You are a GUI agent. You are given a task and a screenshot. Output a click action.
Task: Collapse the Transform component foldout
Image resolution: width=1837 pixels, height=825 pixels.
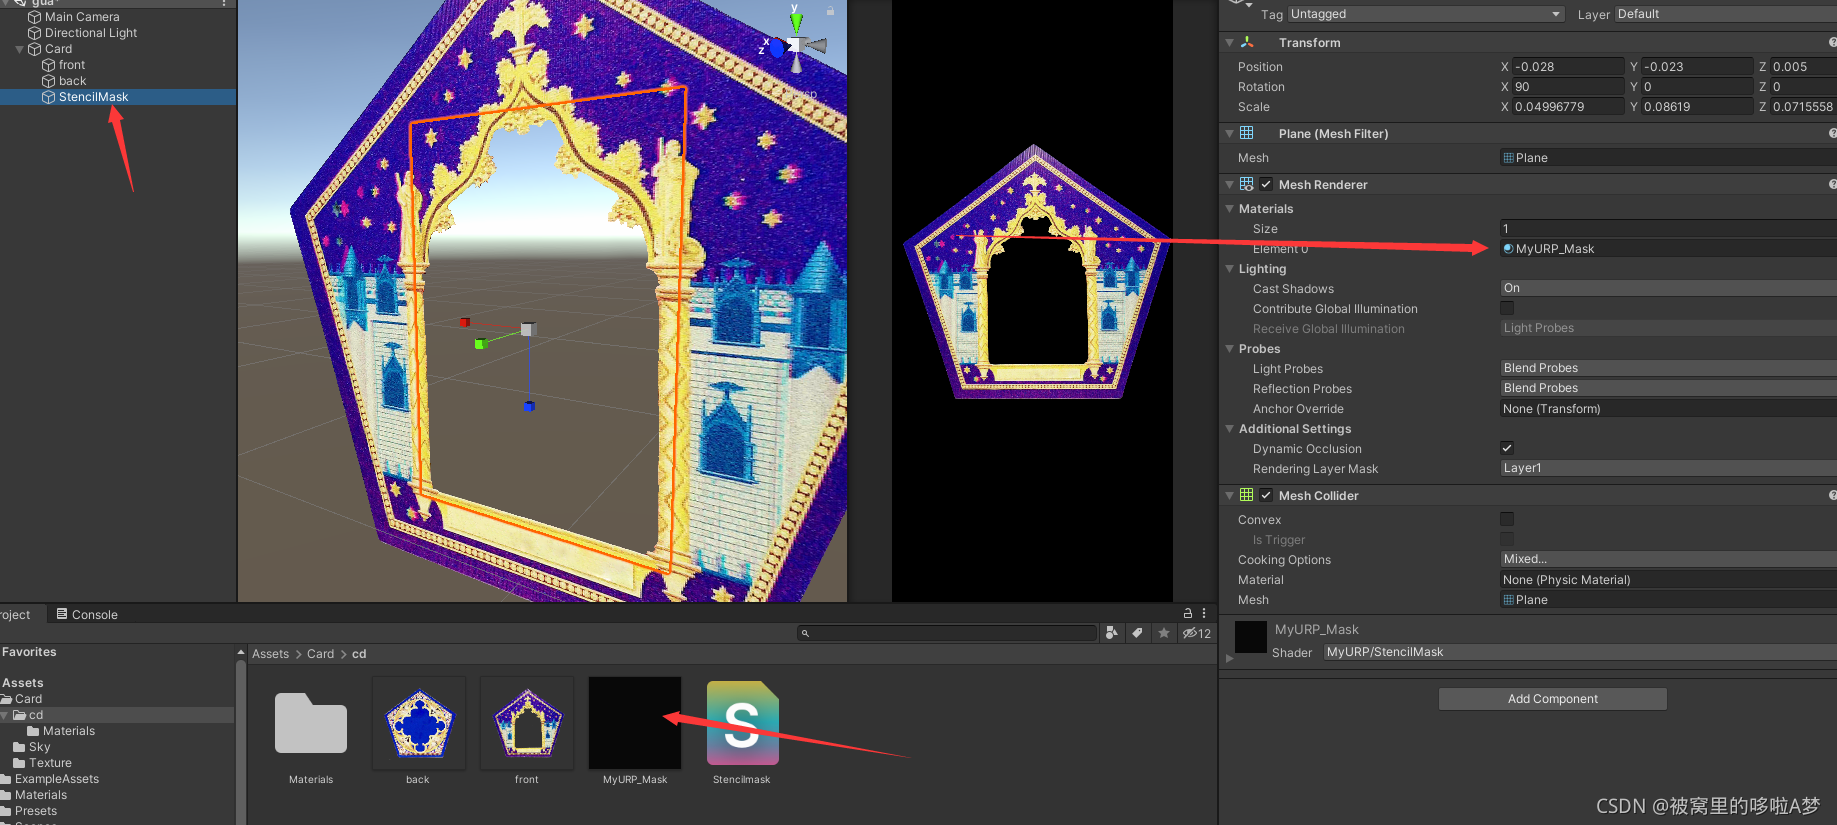(x=1229, y=43)
